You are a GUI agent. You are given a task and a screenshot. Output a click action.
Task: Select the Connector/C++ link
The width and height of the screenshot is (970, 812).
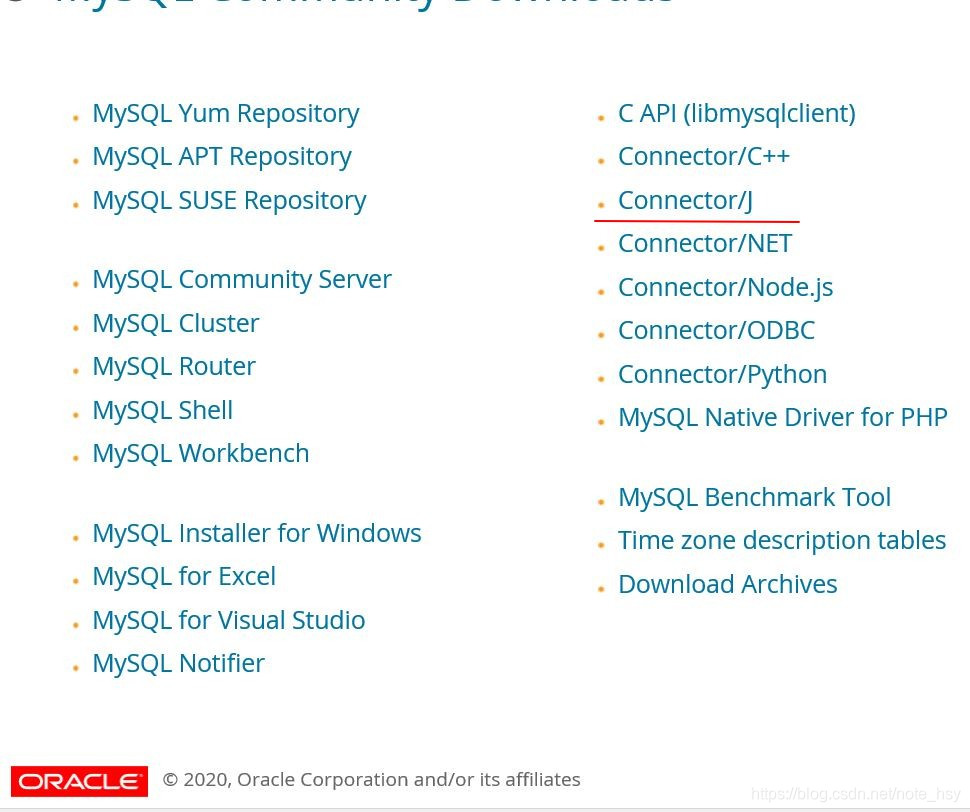pyautogui.click(x=704, y=157)
